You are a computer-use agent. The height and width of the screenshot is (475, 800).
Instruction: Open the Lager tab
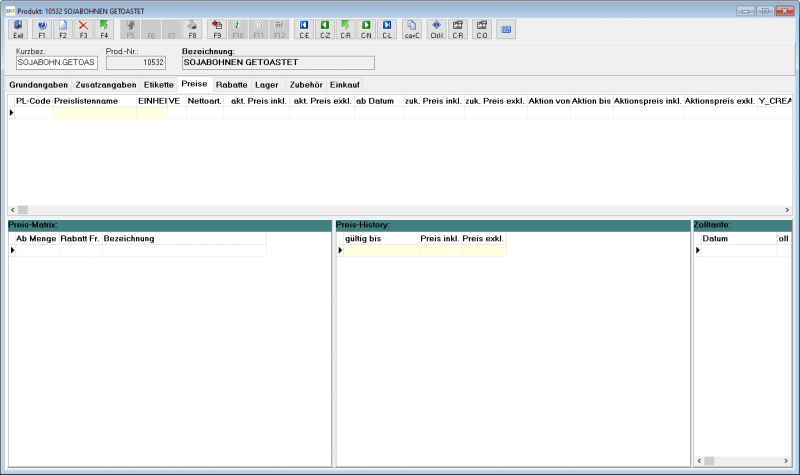click(267, 85)
